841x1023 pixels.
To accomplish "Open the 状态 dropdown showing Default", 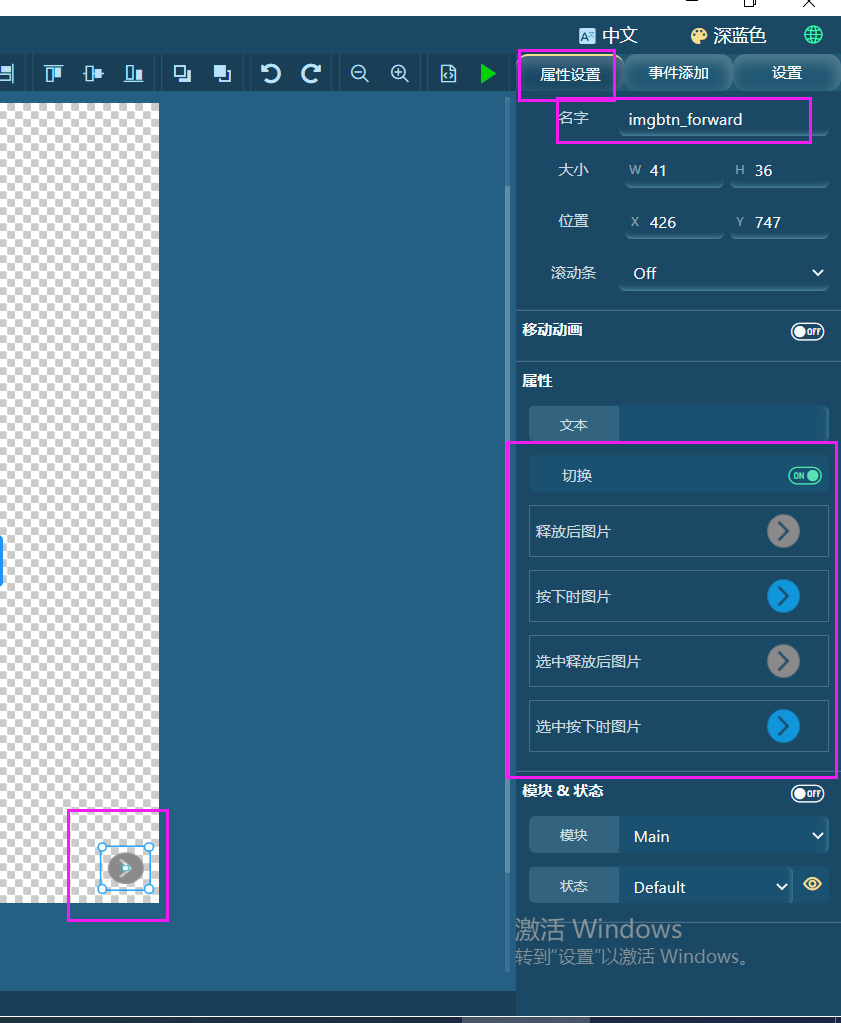I will tap(706, 887).
